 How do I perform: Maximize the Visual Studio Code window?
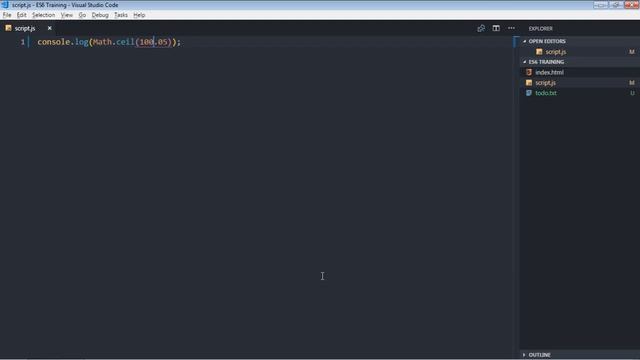tap(616, 4)
